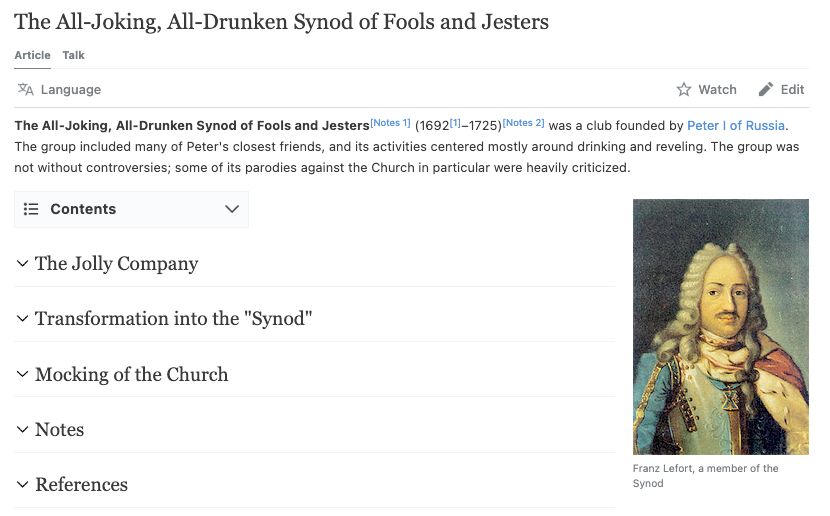Open the Notes 1 footnote reference
Screen dimensions: 830x516
pos(390,123)
